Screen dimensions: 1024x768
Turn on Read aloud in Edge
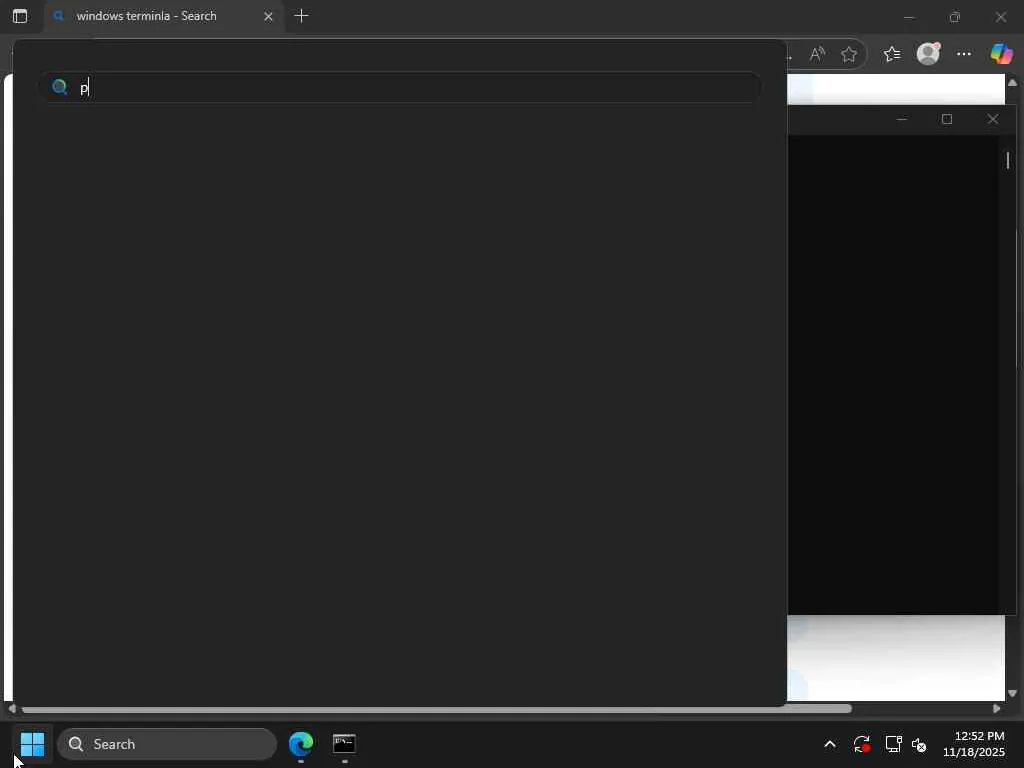(x=817, y=54)
